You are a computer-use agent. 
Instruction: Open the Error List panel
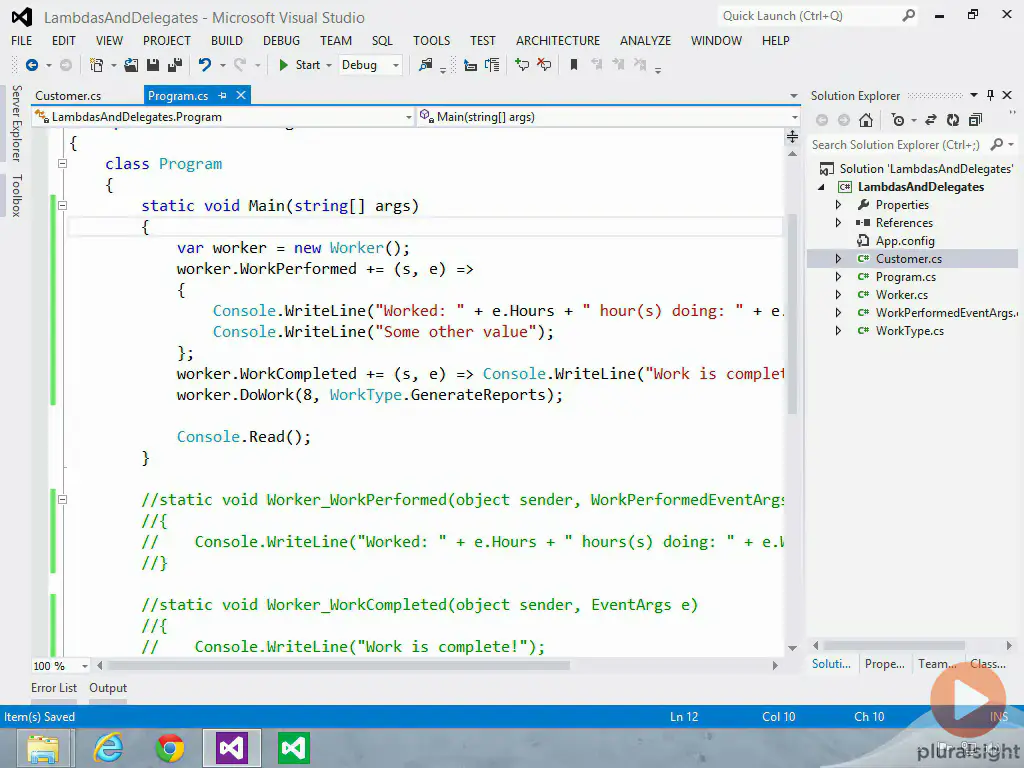click(x=54, y=688)
